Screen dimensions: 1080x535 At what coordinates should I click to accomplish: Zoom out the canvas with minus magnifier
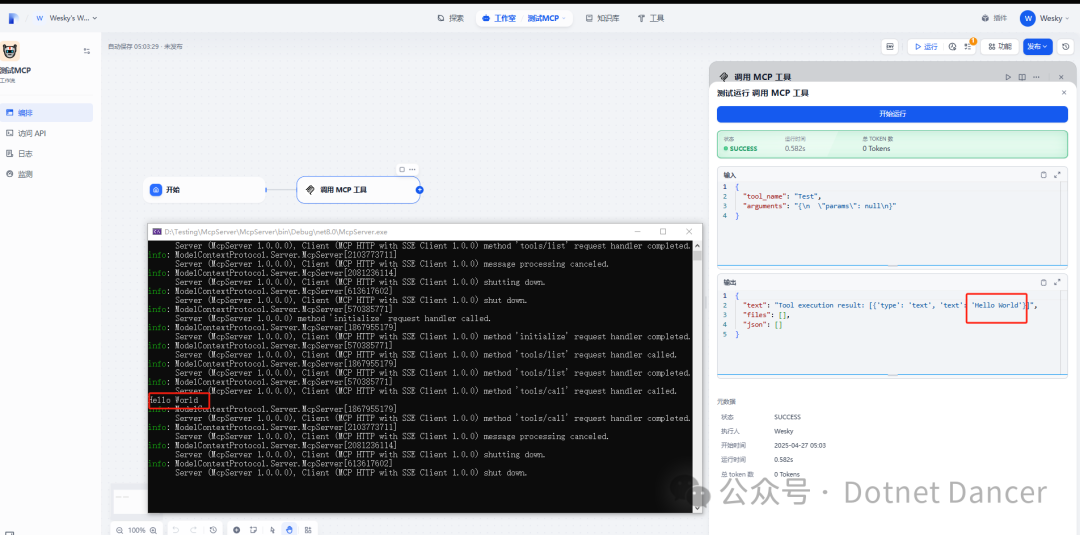[119, 530]
